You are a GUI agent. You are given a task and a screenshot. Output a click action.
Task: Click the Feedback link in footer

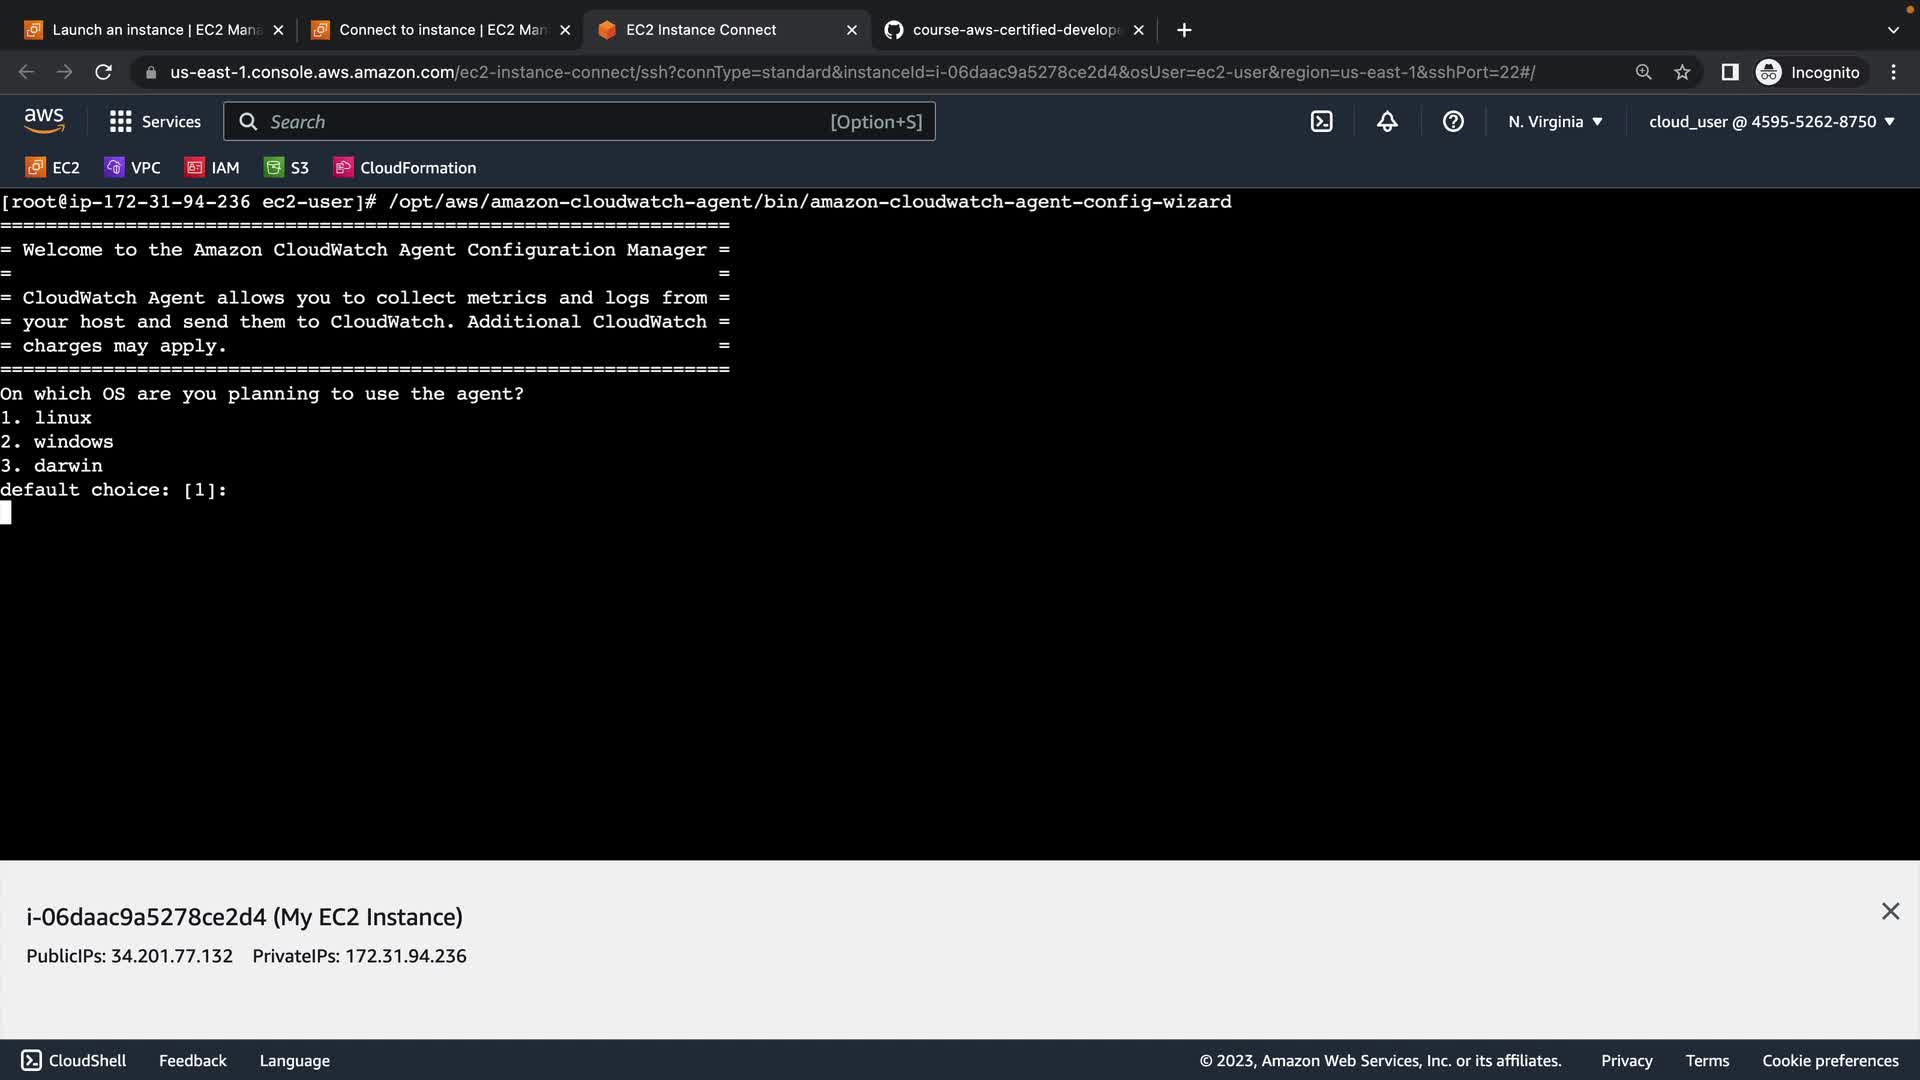click(x=192, y=1060)
